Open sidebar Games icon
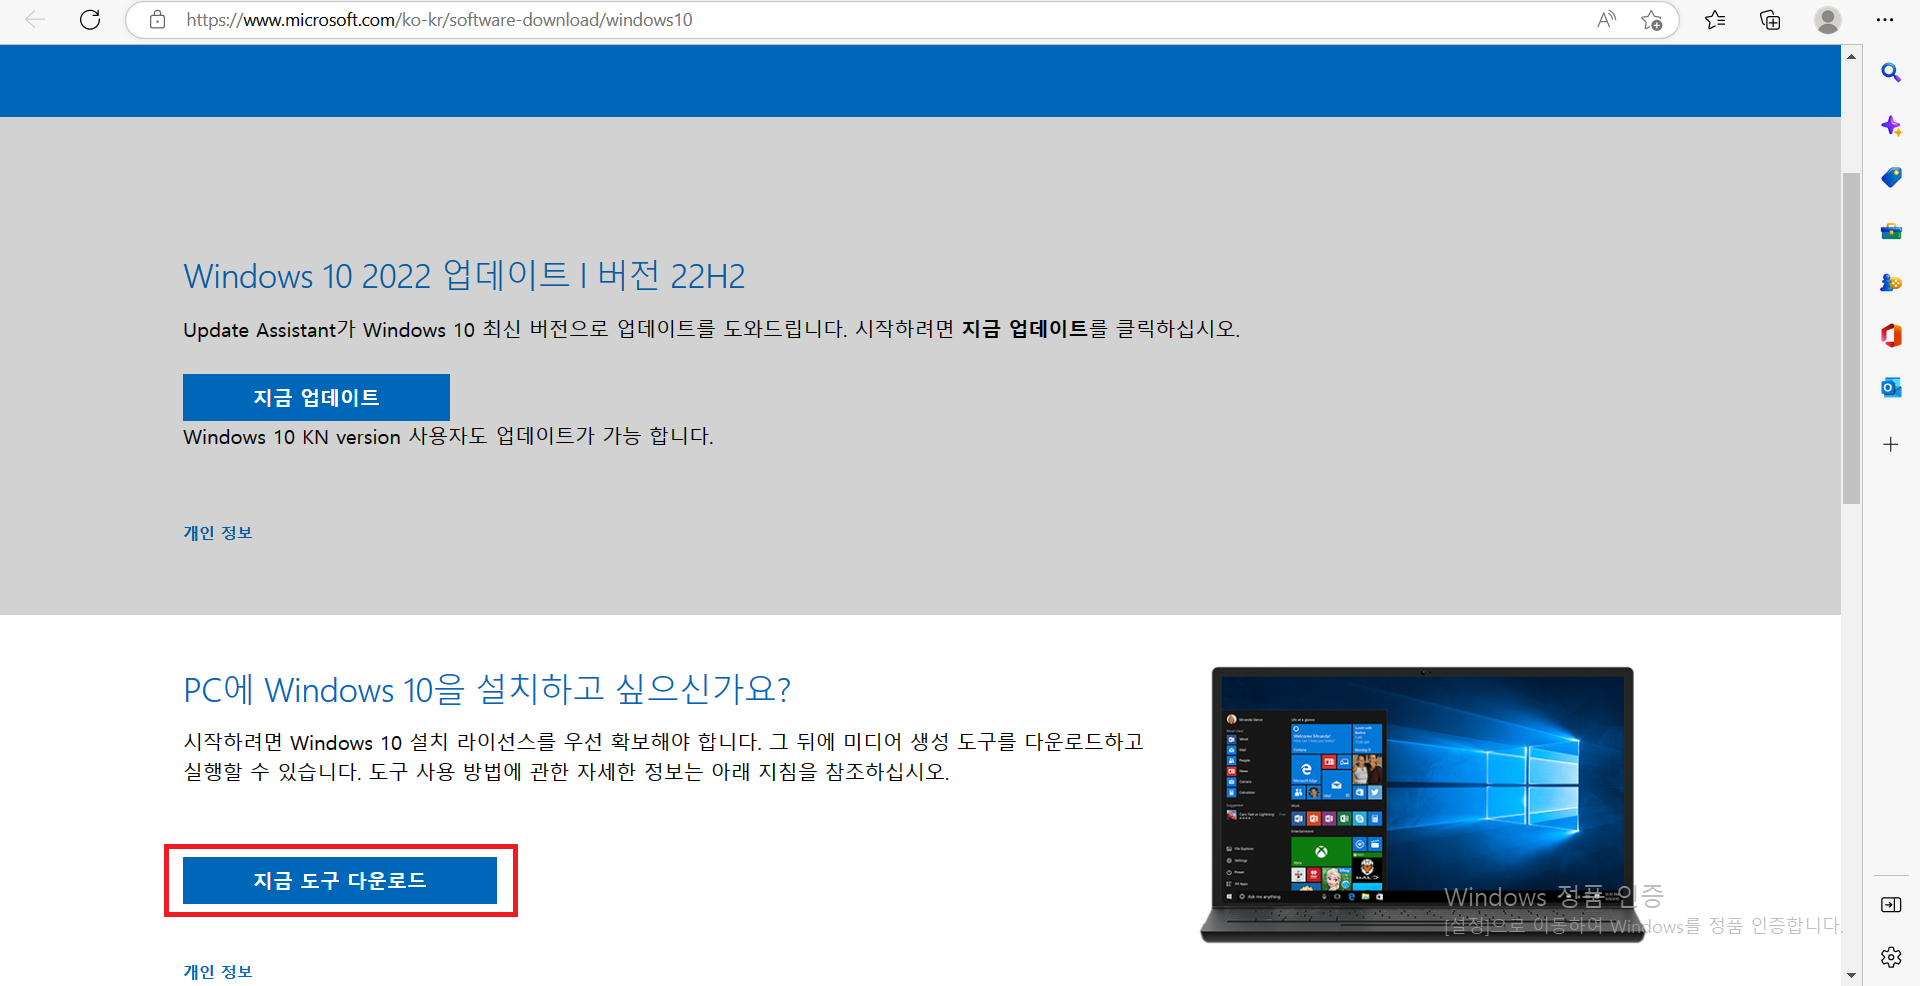The height and width of the screenshot is (986, 1920). [x=1891, y=283]
